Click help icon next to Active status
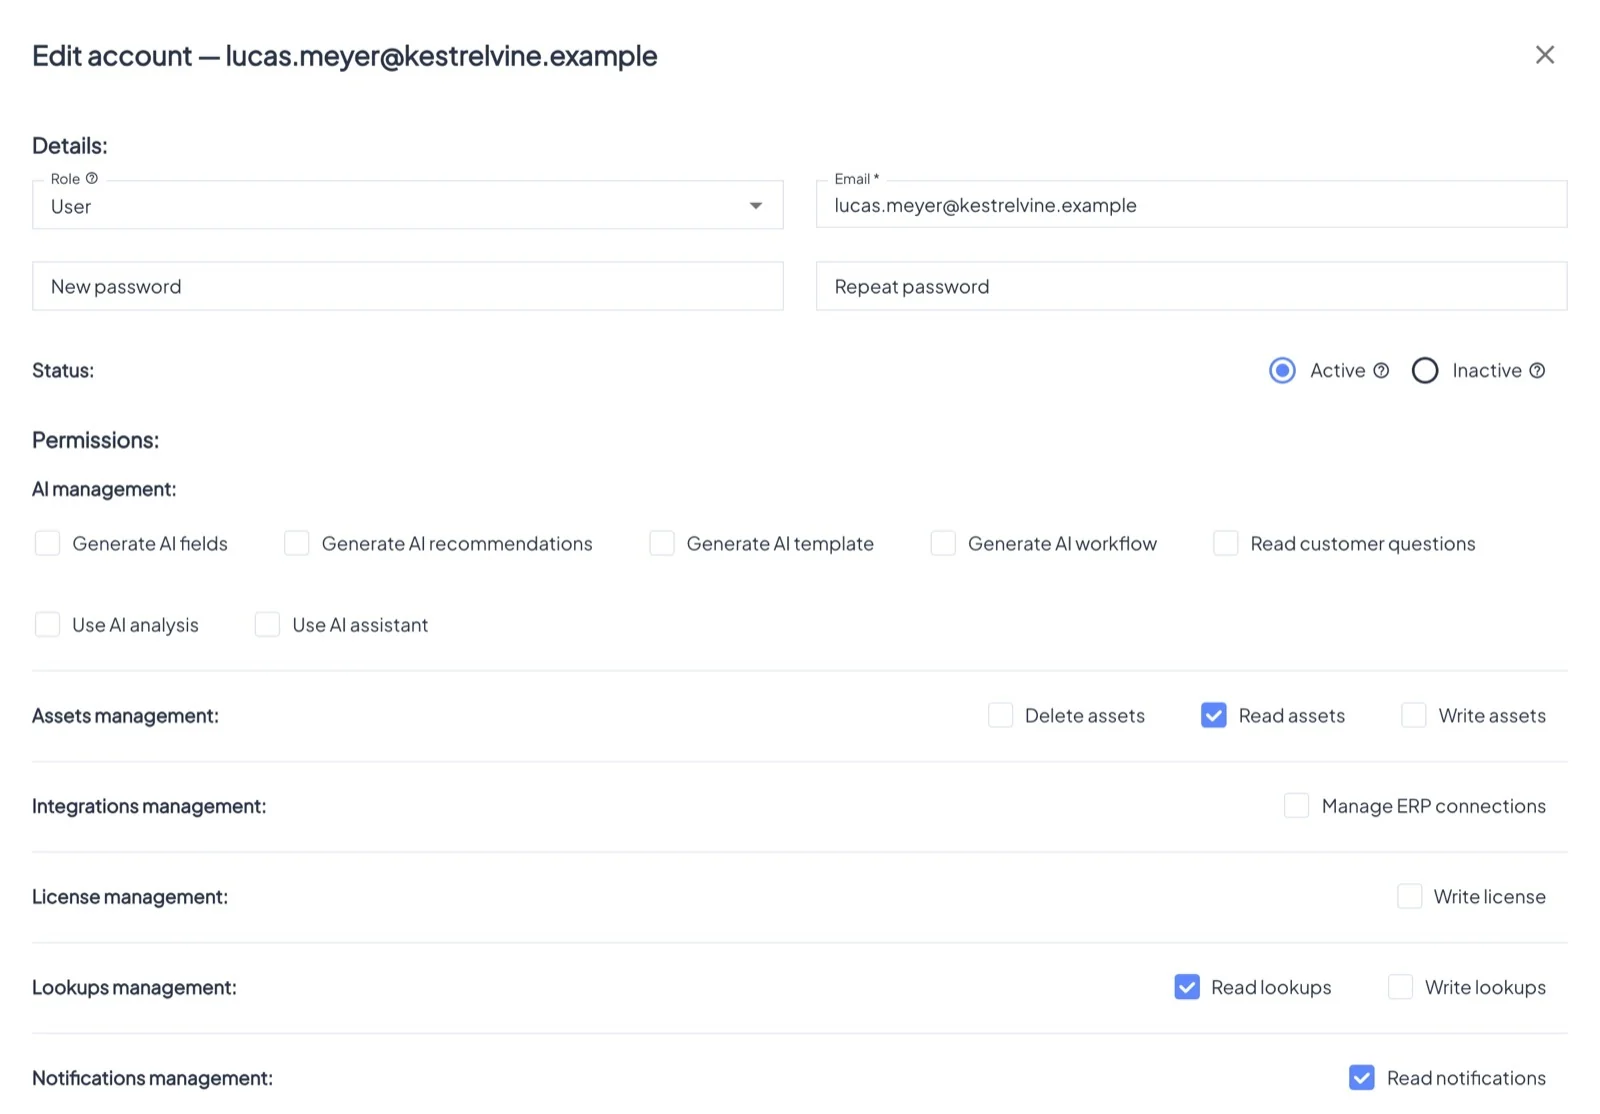This screenshot has width=1600, height=1114. coord(1381,370)
